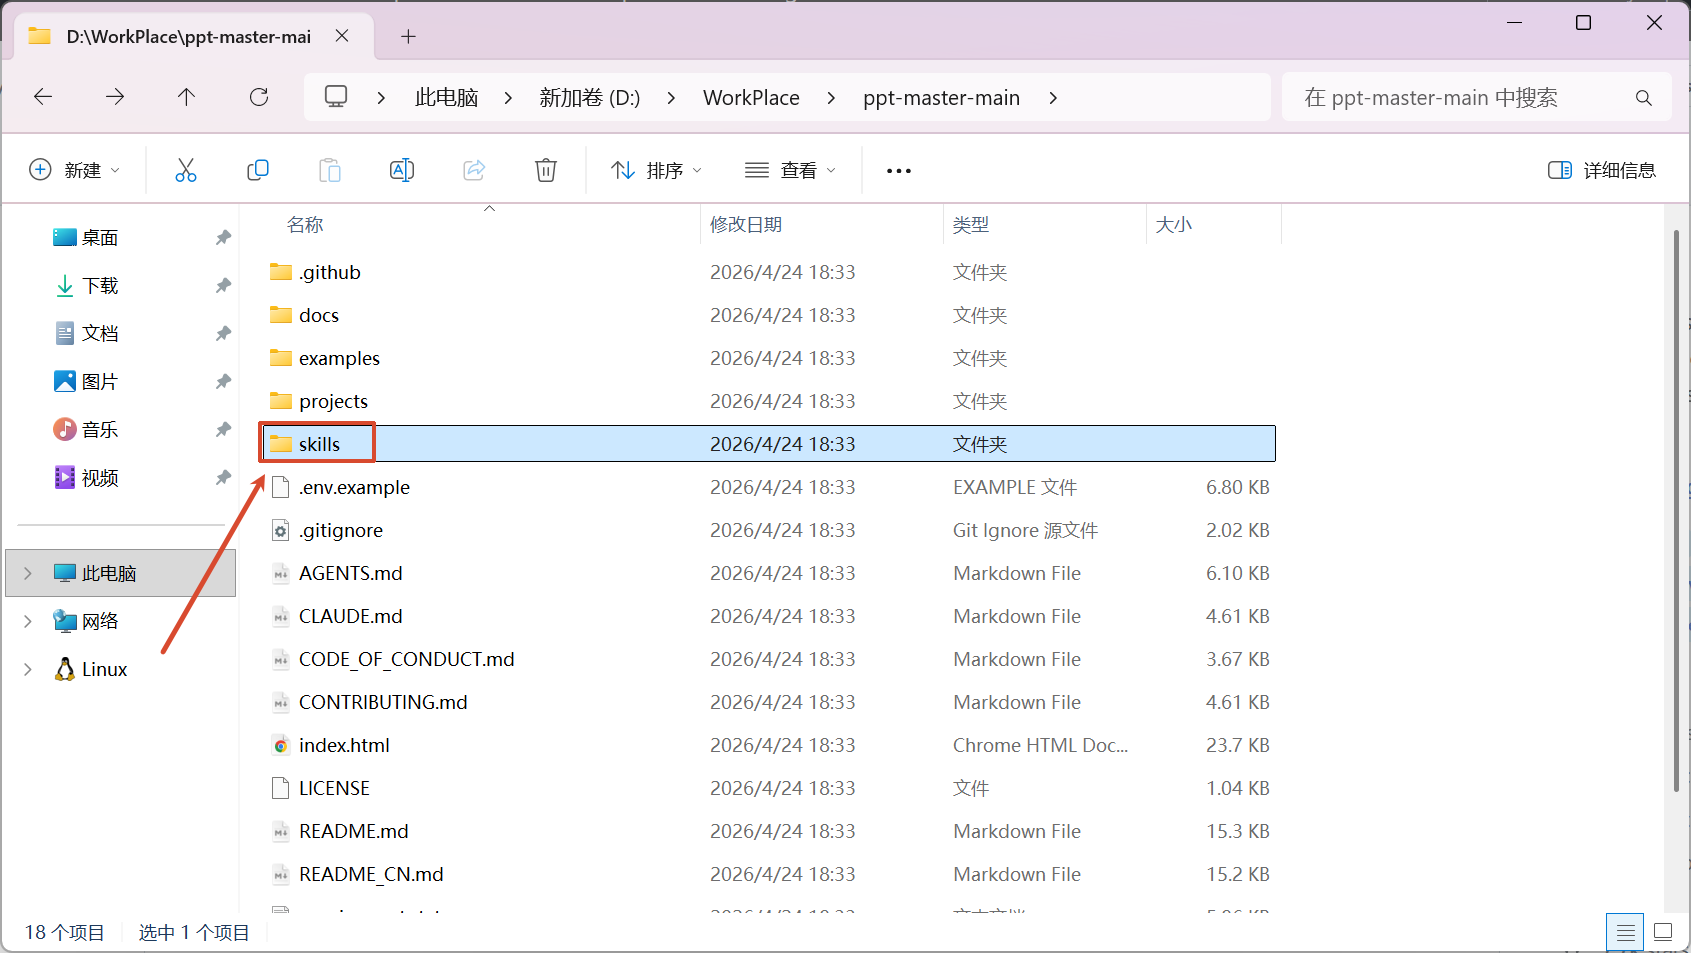Switch to large thumbnails view layout
The height and width of the screenshot is (953, 1691).
(x=1663, y=932)
